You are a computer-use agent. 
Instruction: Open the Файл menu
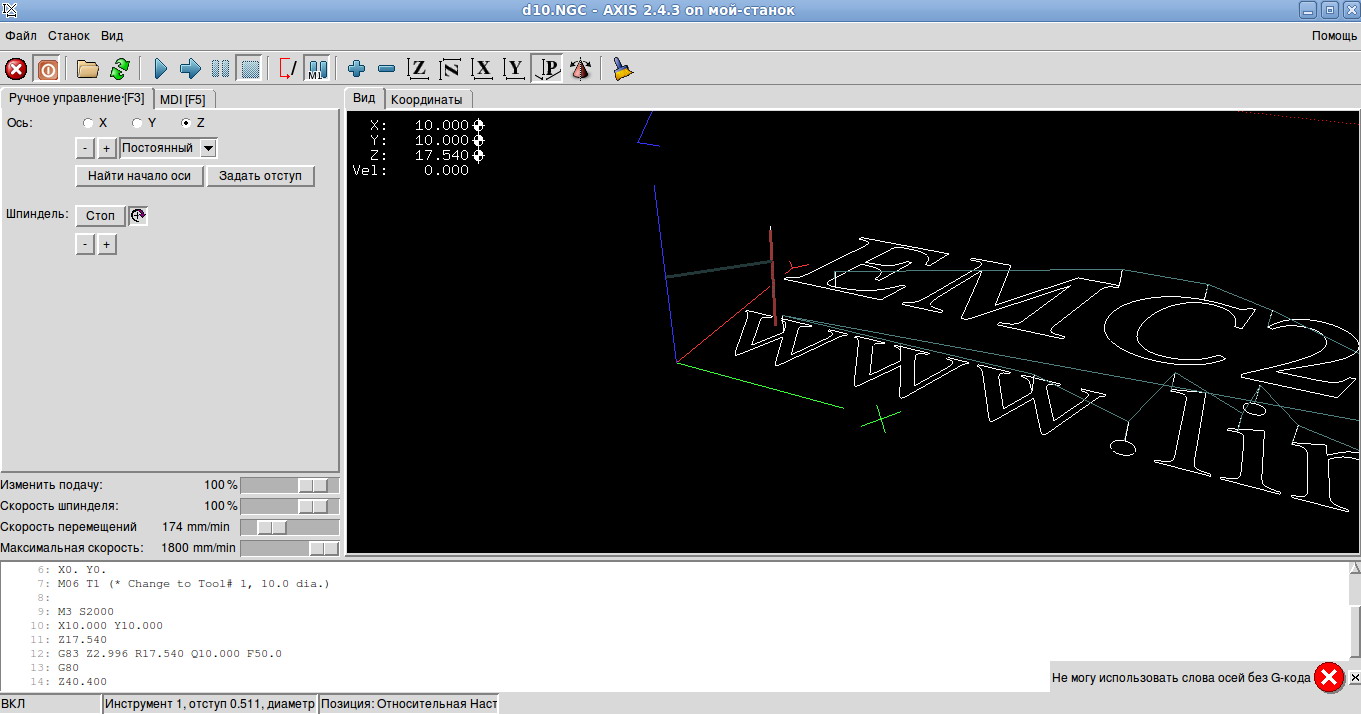[x=21, y=35]
